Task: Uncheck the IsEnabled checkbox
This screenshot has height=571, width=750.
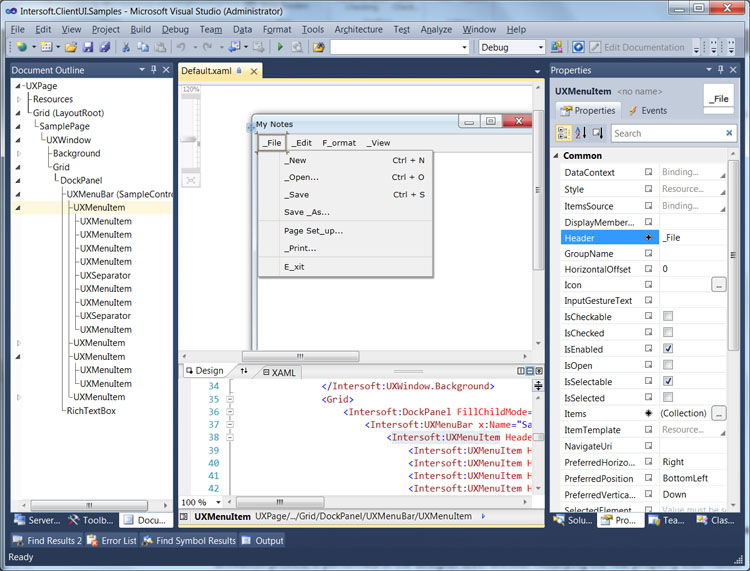Action: tap(668, 349)
